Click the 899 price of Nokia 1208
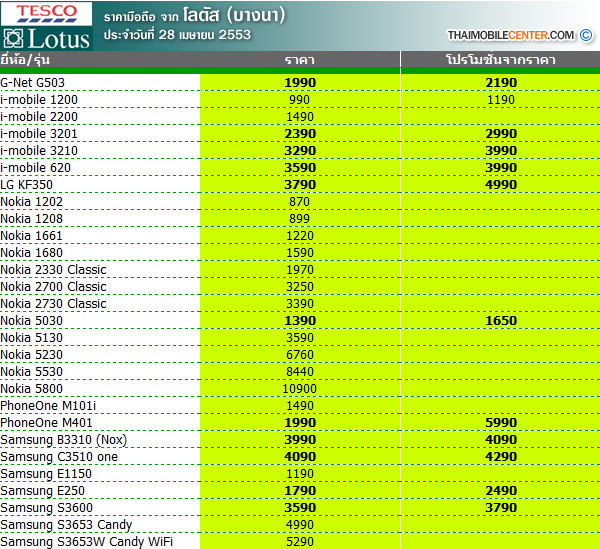The image size is (600, 549). tap(300, 219)
